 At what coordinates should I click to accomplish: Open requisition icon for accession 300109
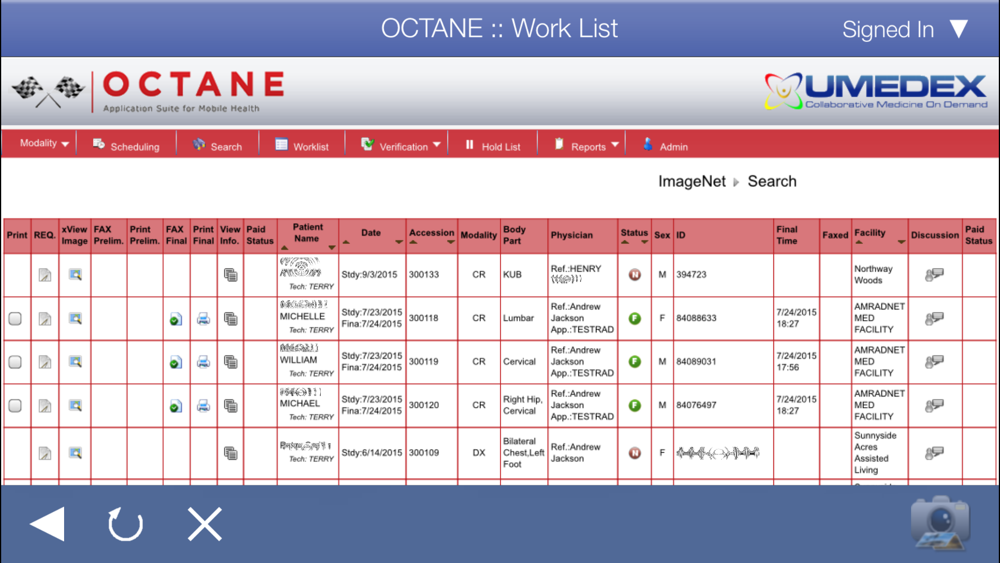(x=45, y=453)
